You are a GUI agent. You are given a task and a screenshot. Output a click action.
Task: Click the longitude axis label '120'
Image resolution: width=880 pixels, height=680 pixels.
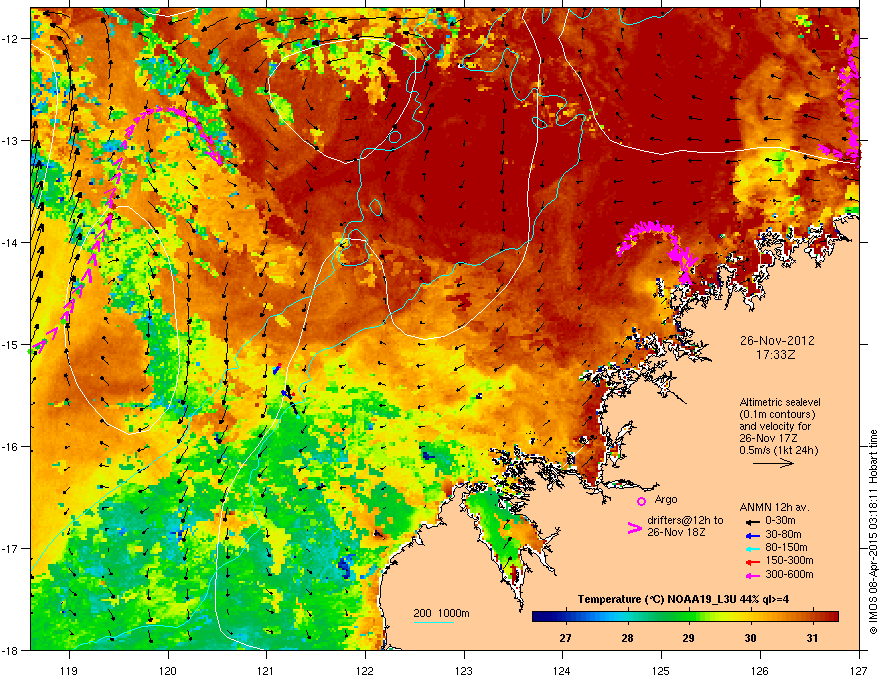point(168,670)
